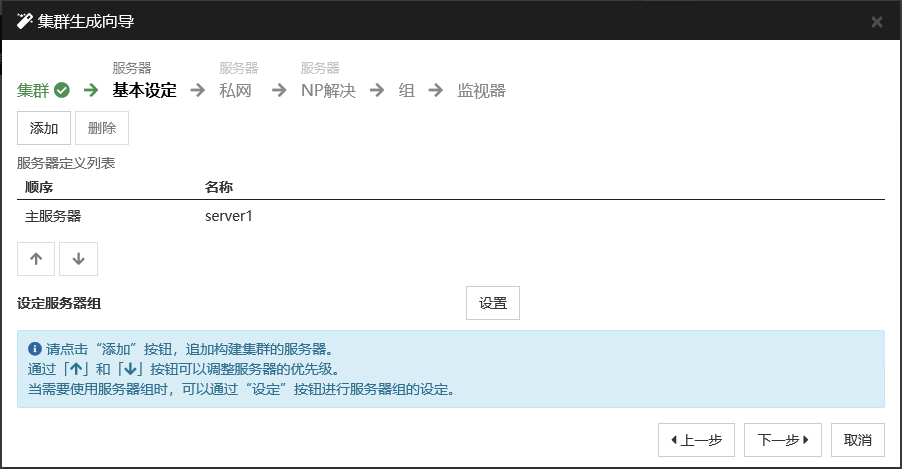This screenshot has width=902, height=469.
Task: Jump to the 监视器 wizard step
Action: pos(481,91)
